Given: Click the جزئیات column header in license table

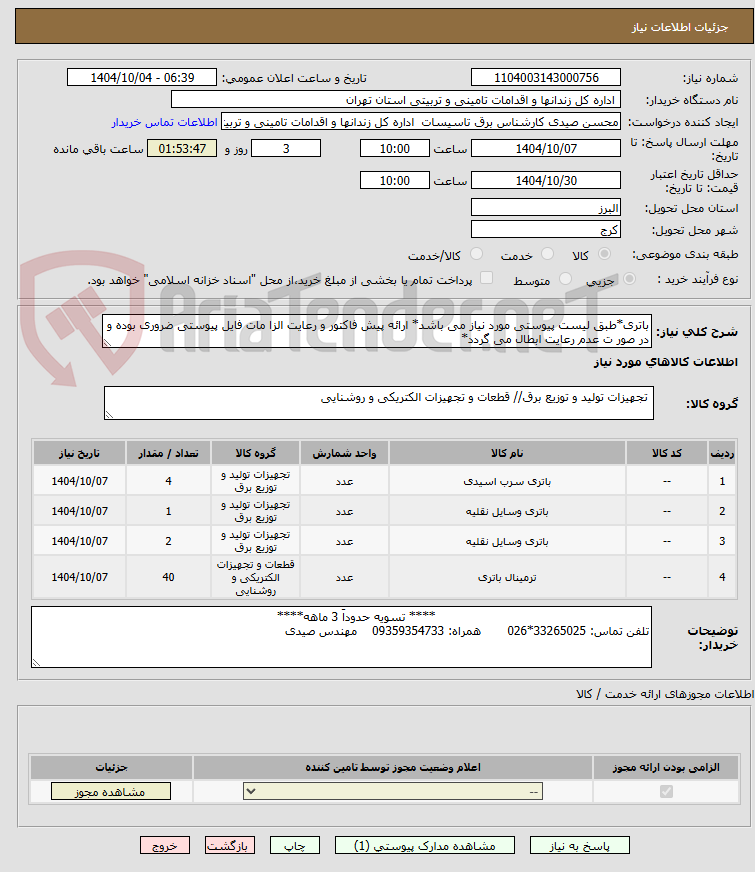Looking at the screenshot, I should coord(111,767).
